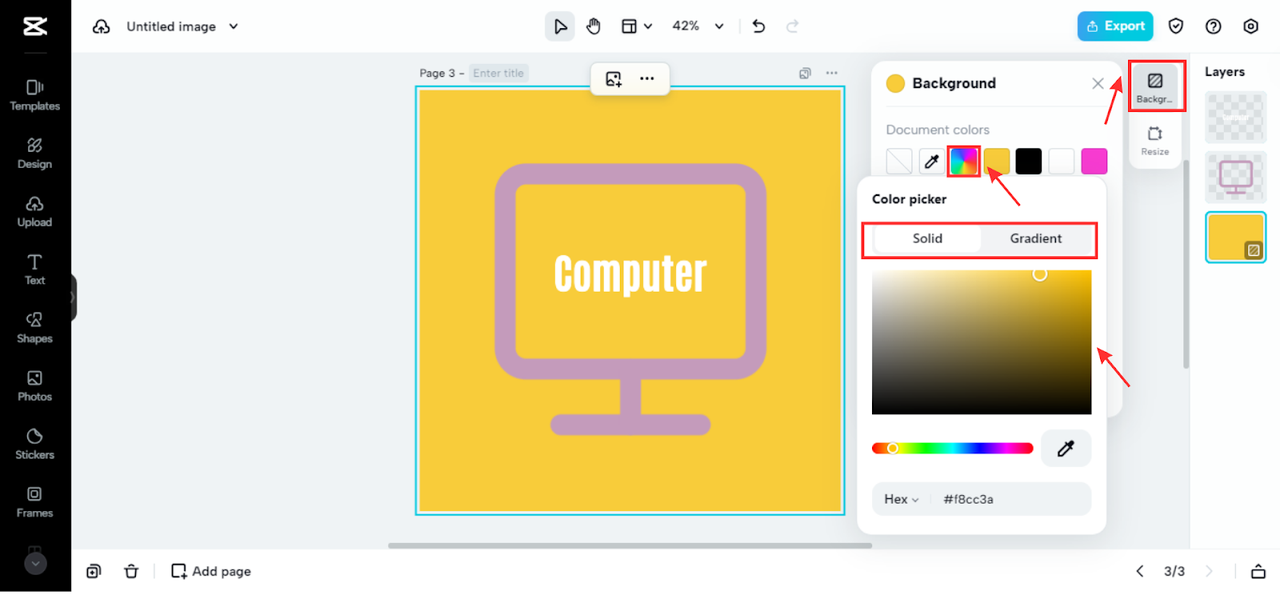Viewport: 1280px width, 595px height.
Task: Choose the magenta document color swatch
Action: pos(1094,161)
